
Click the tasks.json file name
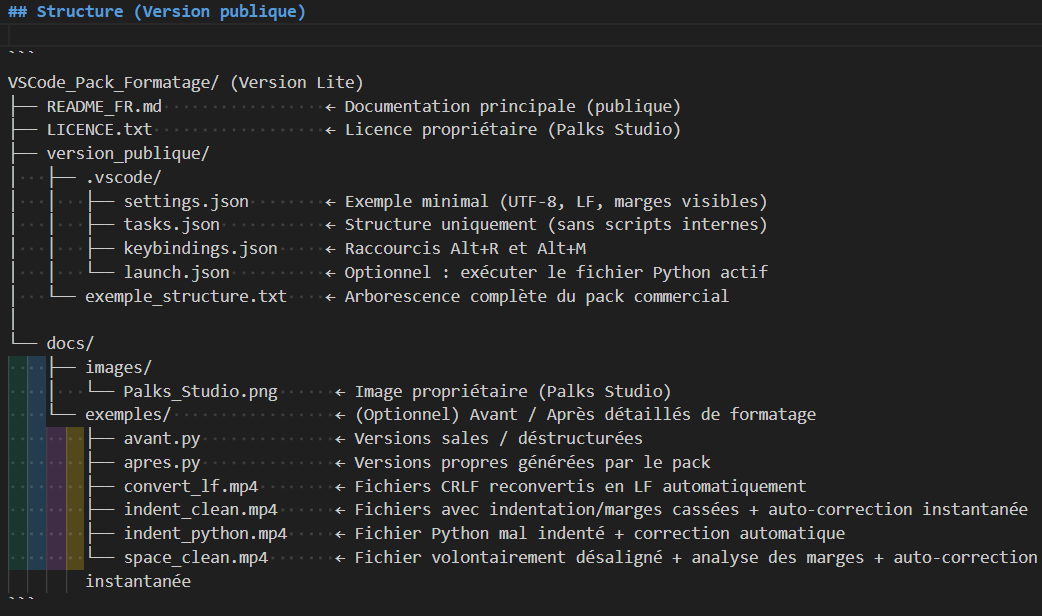tap(172, 225)
